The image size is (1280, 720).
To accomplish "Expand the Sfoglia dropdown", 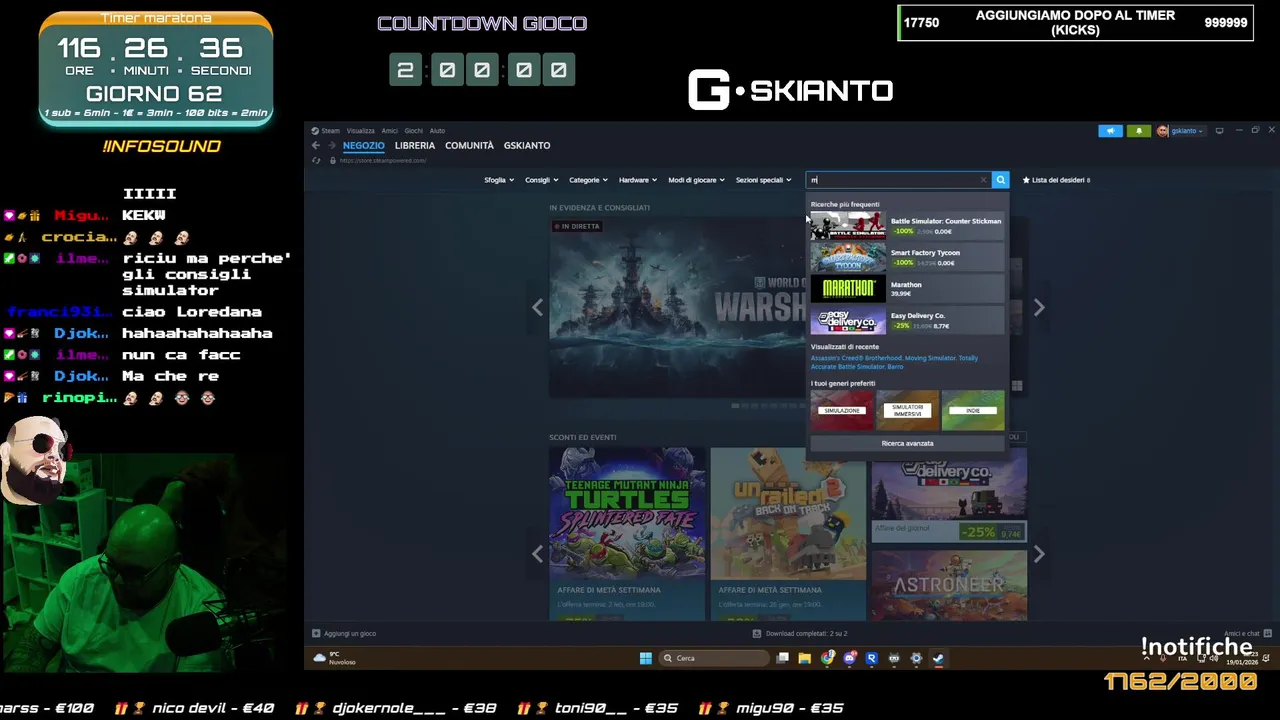I will tap(499, 180).
